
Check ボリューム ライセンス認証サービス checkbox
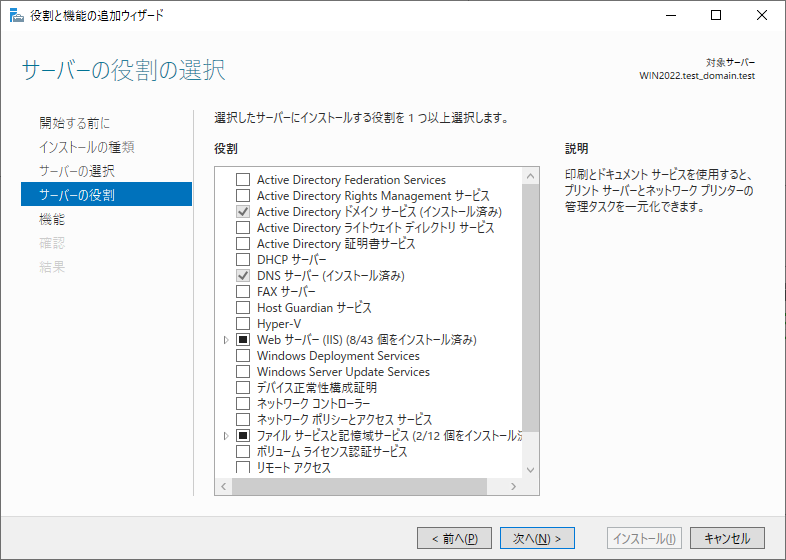pos(243,452)
